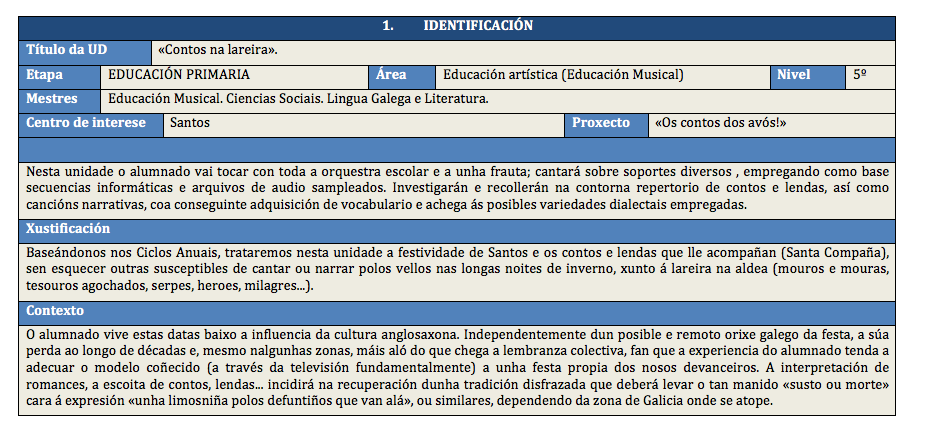This screenshot has height=436, width=927.
Task: Click the EDUCACIÓN PRIMARIA cell
Action: (x=235, y=76)
